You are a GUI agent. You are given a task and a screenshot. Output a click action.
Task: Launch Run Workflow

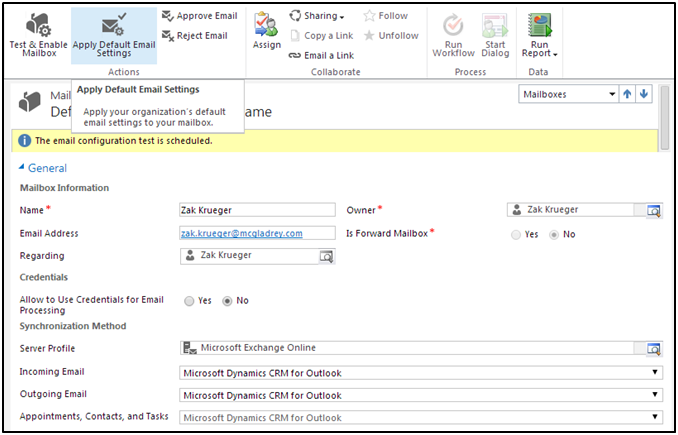pyautogui.click(x=453, y=35)
